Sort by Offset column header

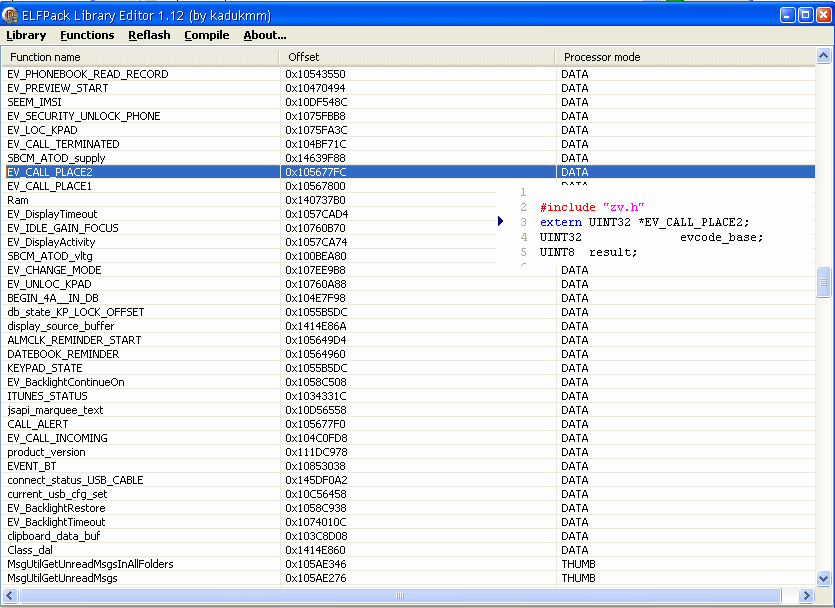(417, 57)
